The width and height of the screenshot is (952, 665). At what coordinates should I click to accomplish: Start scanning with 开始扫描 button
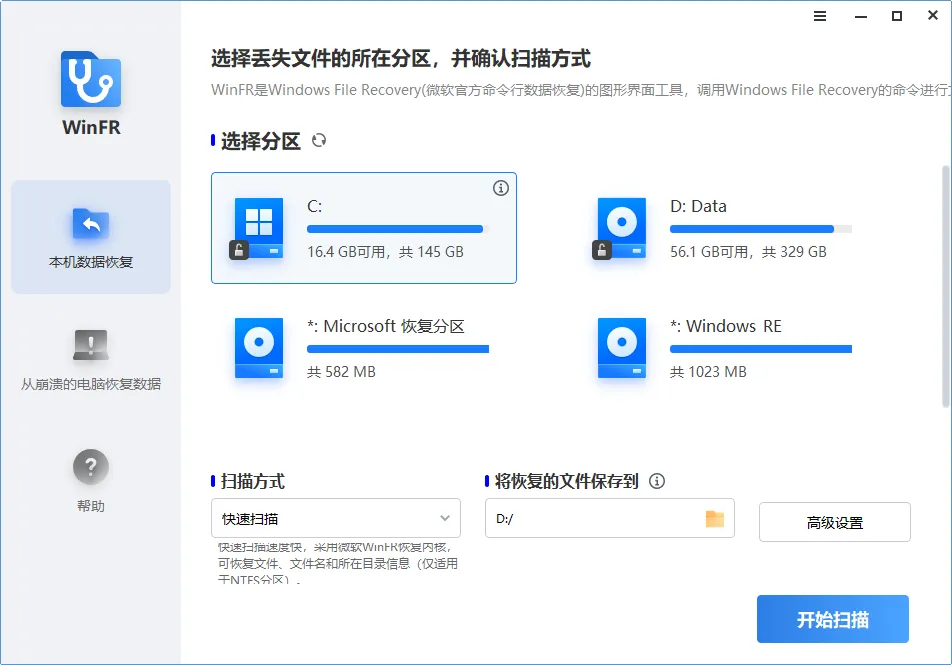(832, 619)
